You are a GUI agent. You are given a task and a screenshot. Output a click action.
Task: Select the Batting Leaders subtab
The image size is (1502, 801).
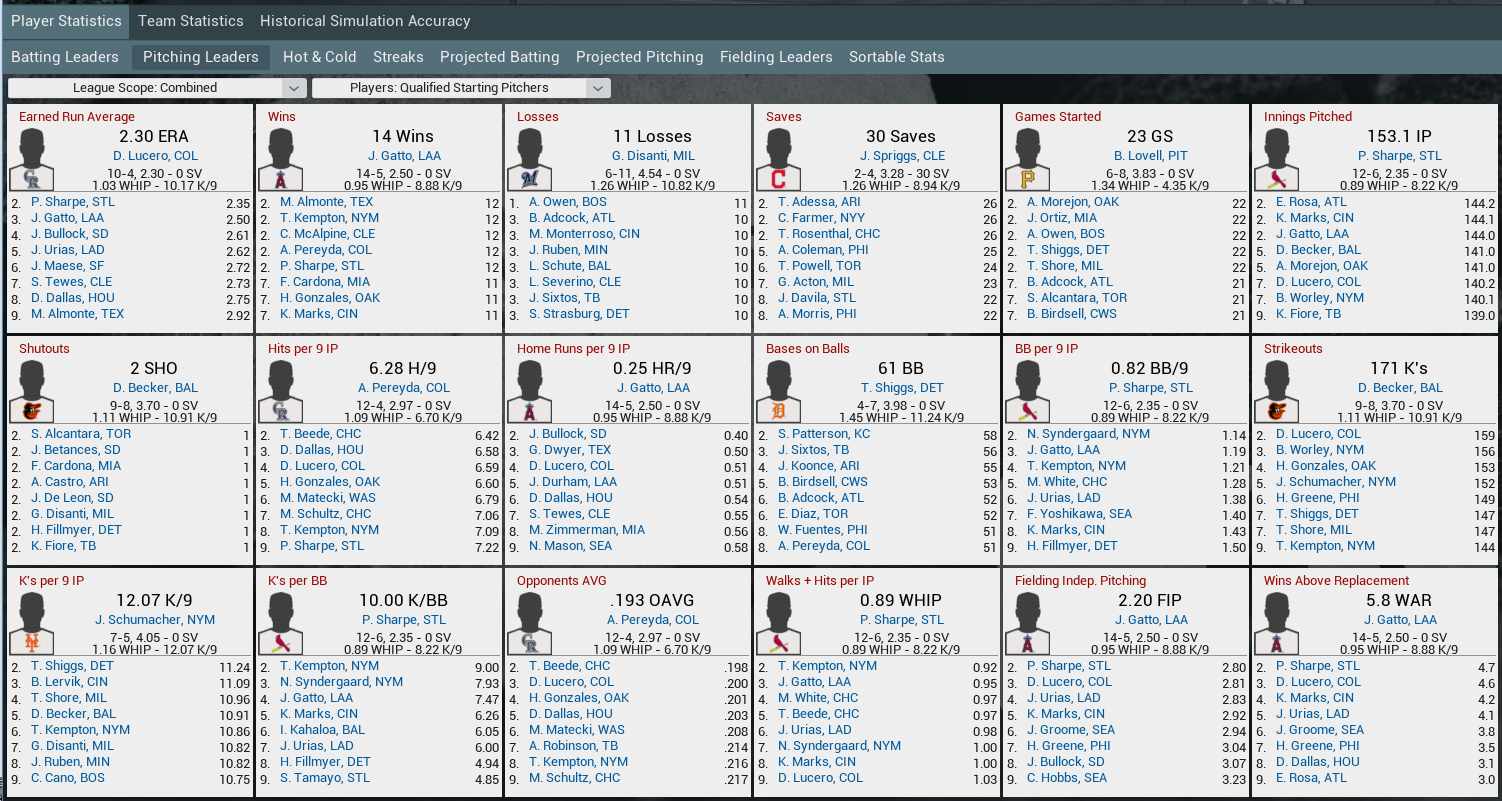(65, 57)
